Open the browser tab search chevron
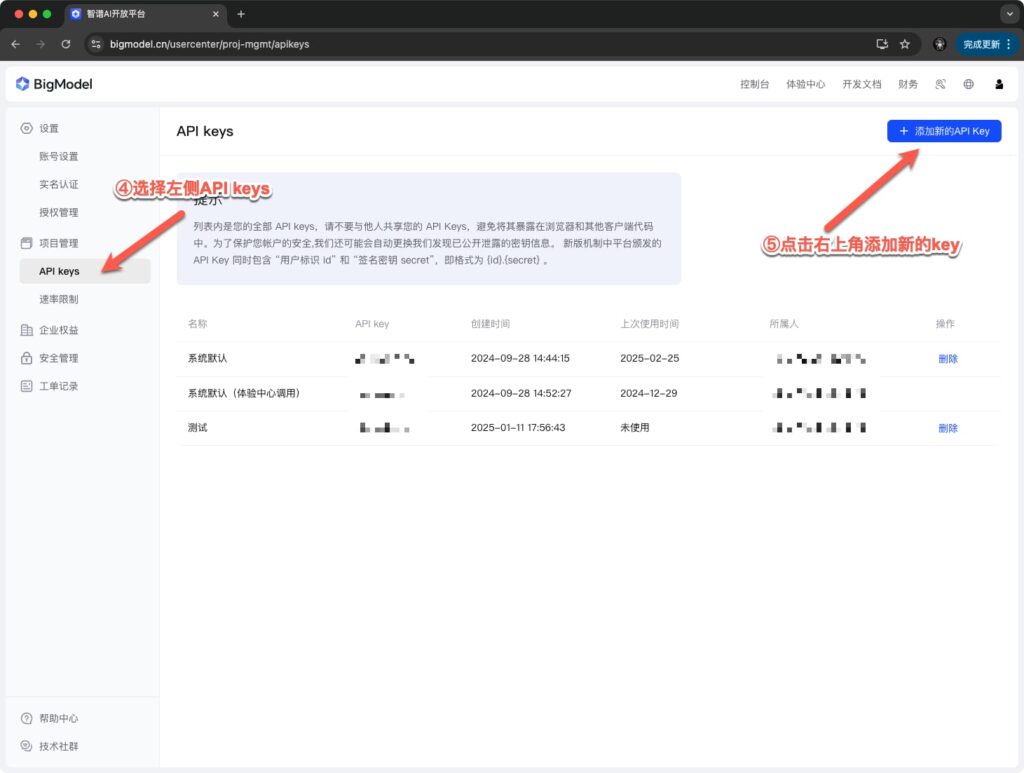The image size is (1024, 773). 1008,14
